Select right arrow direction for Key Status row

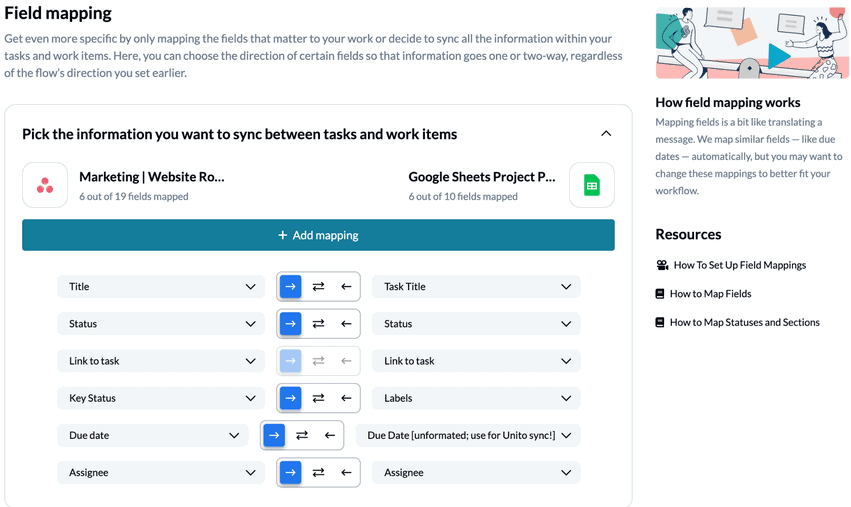[x=290, y=398]
